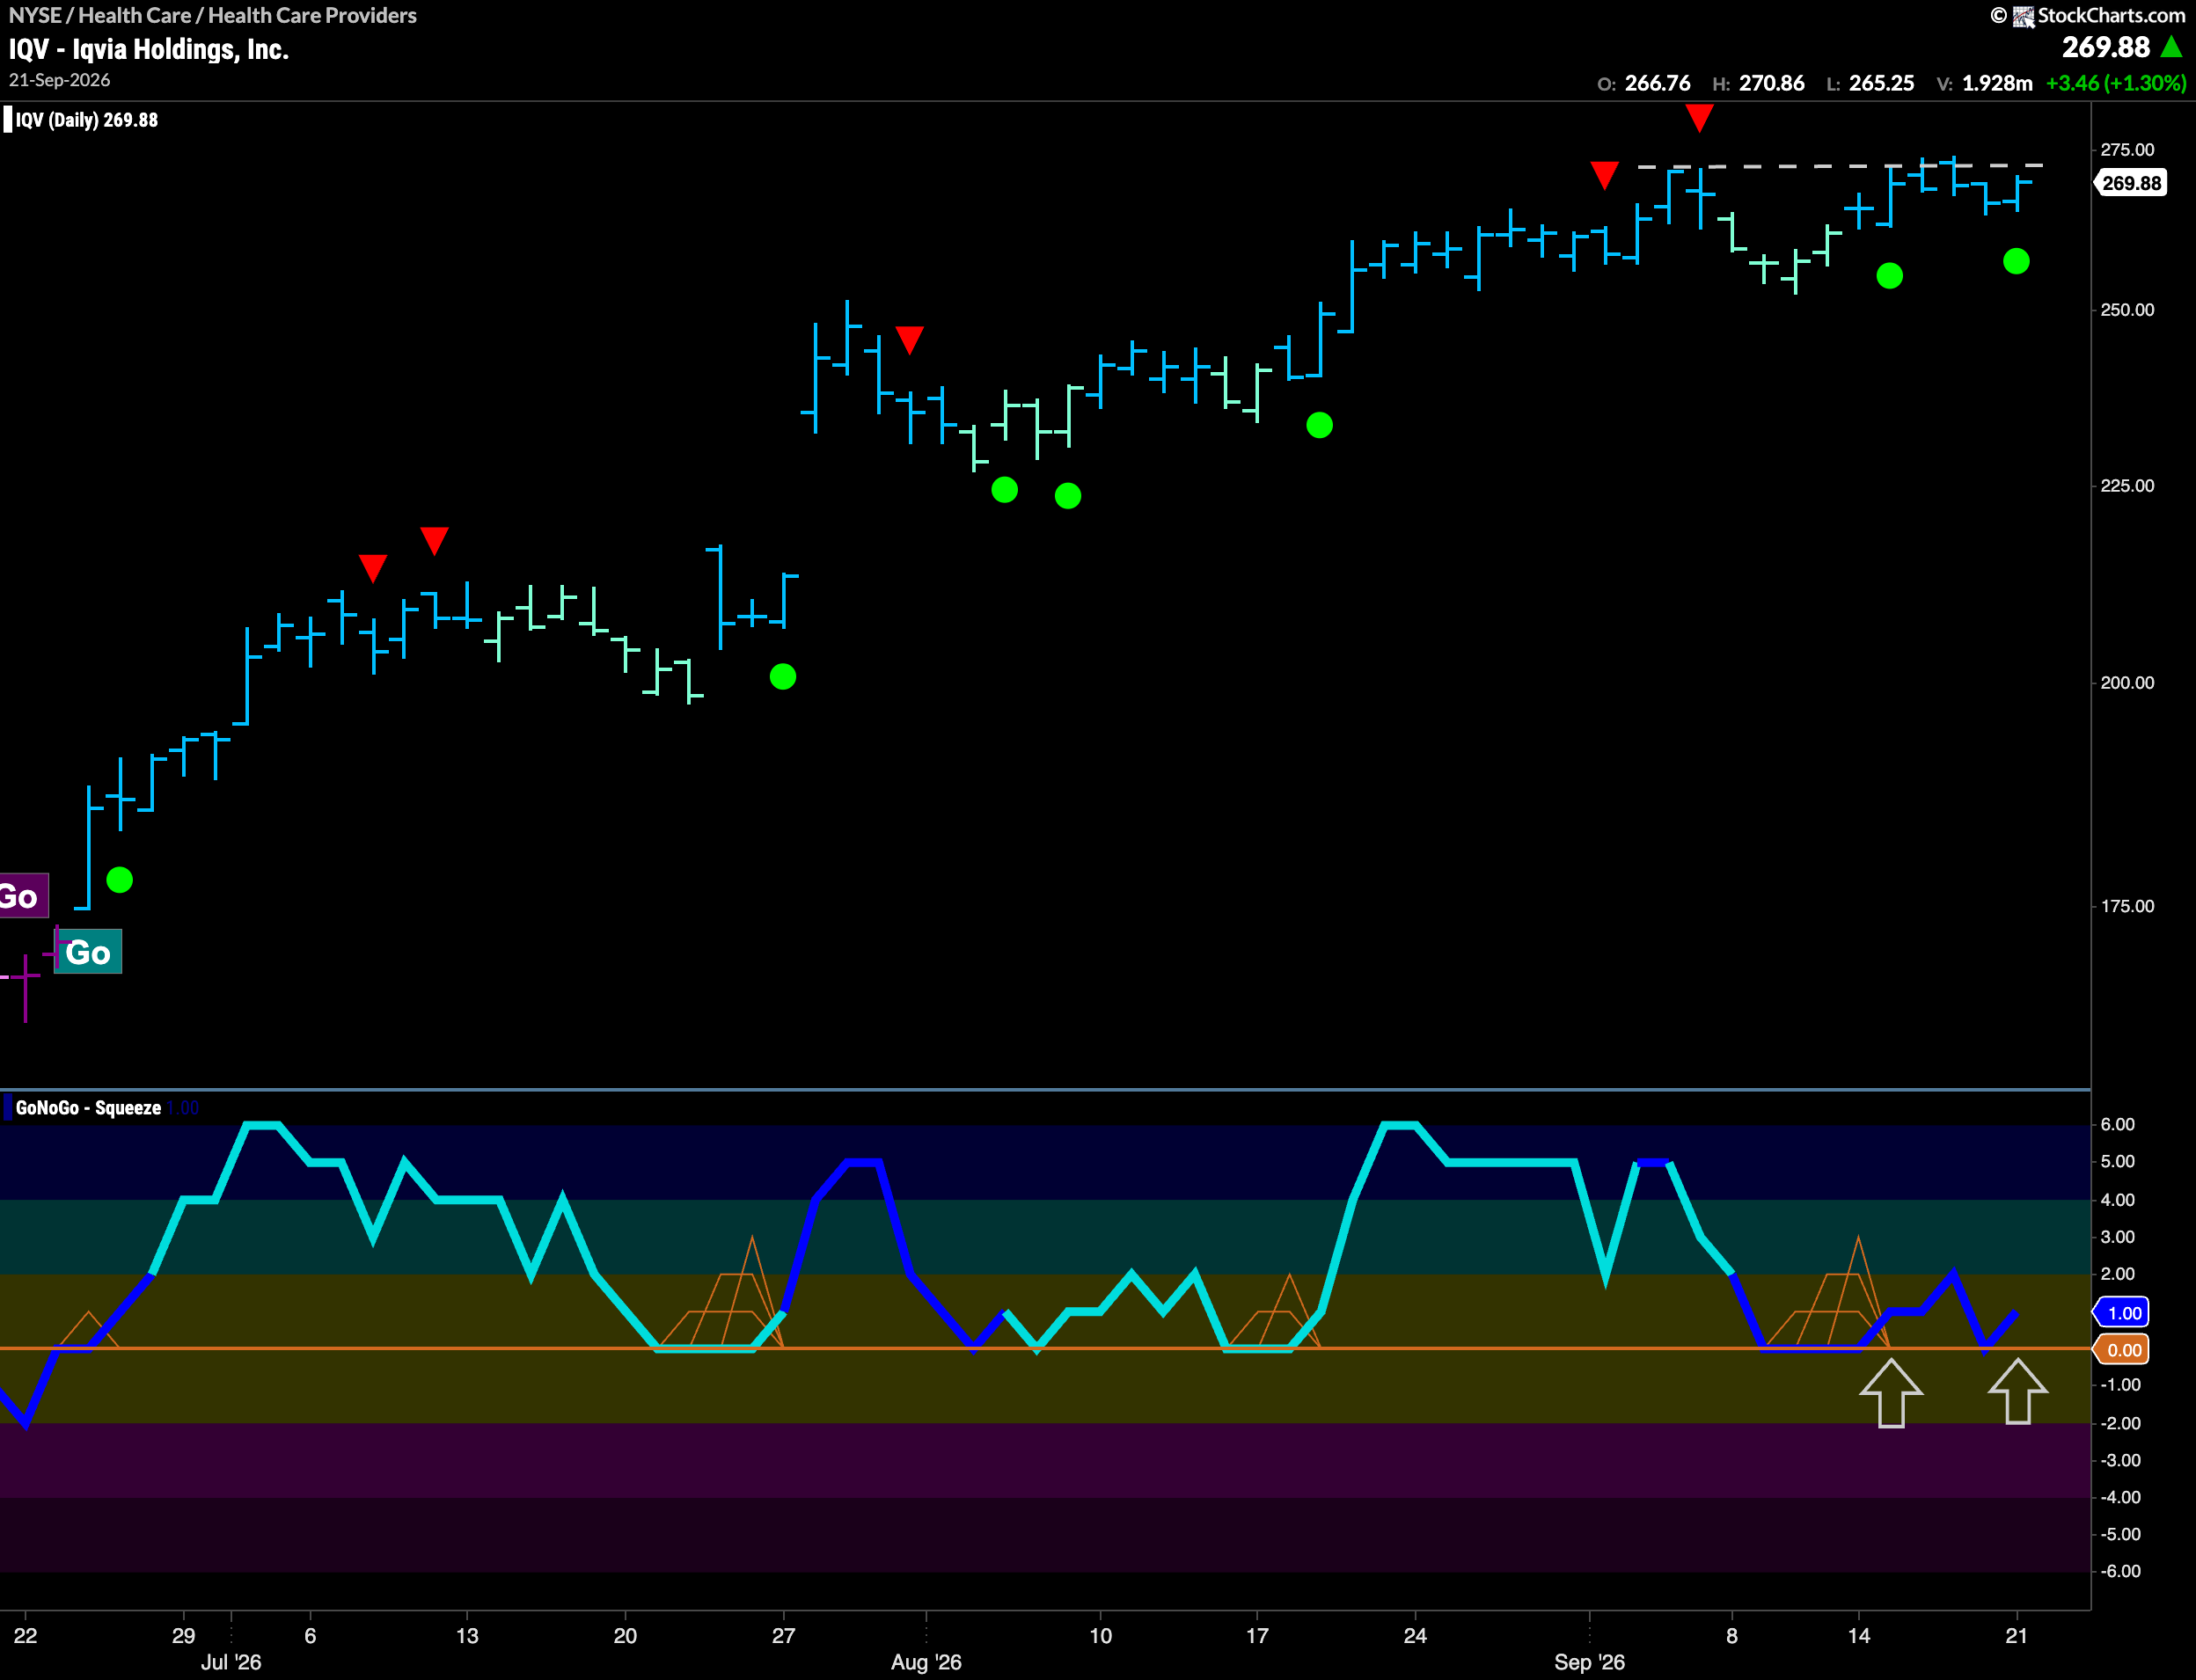The width and height of the screenshot is (2196, 1680).
Task: Click the 175.00 price axis label
Action: click(x=2127, y=906)
